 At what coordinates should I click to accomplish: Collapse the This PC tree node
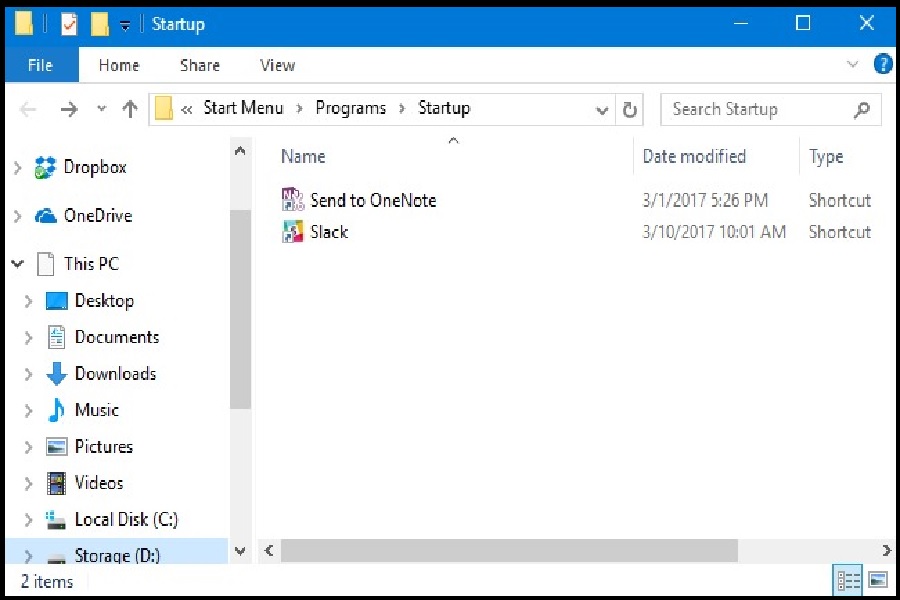point(17,264)
